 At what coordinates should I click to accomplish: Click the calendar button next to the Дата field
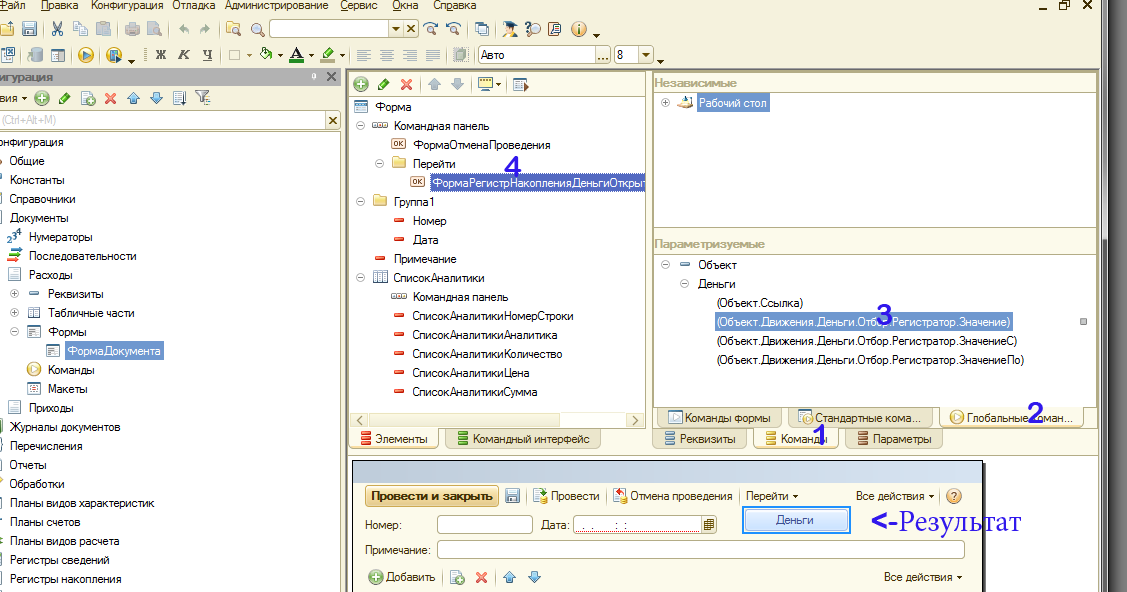click(709, 524)
